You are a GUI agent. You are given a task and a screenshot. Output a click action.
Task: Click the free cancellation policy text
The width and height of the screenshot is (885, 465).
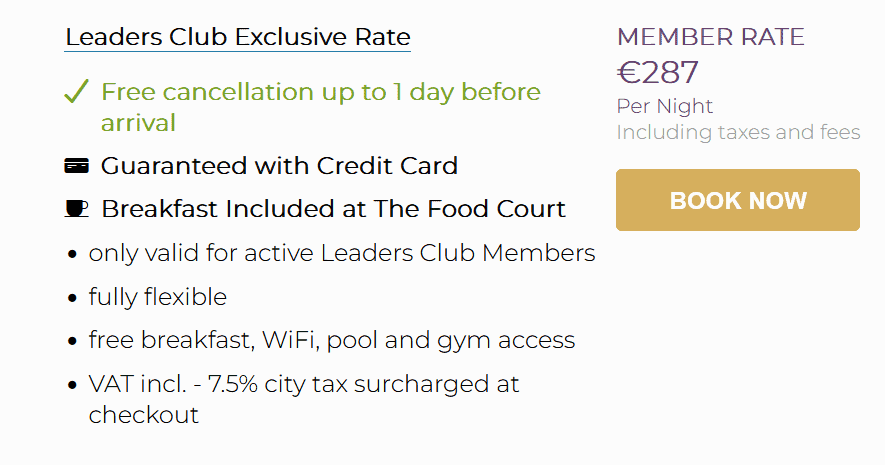pos(320,107)
